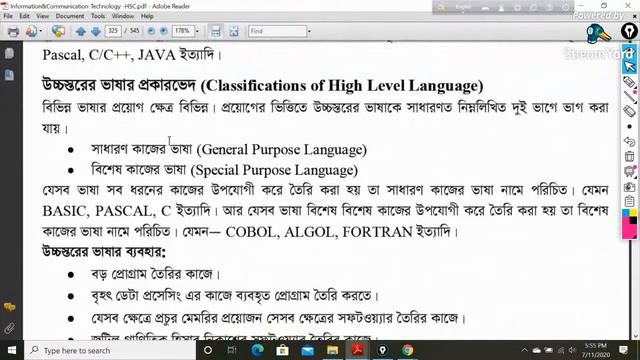Open the Document menu
Viewport: 640px width, 360px height.
coord(69,16)
